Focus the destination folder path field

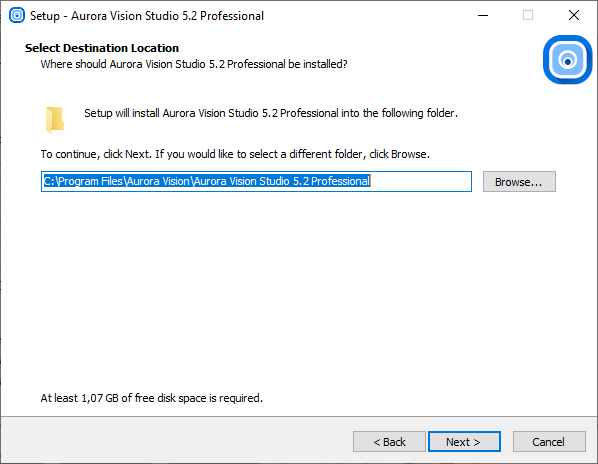click(256, 181)
